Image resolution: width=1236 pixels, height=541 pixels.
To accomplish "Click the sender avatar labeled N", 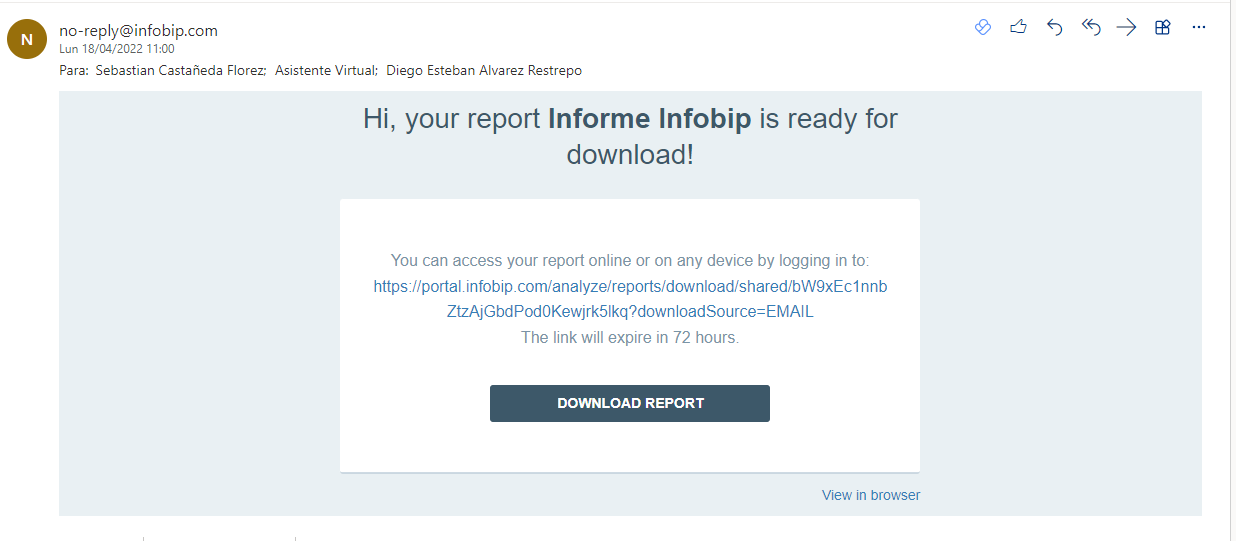I will 27,40.
